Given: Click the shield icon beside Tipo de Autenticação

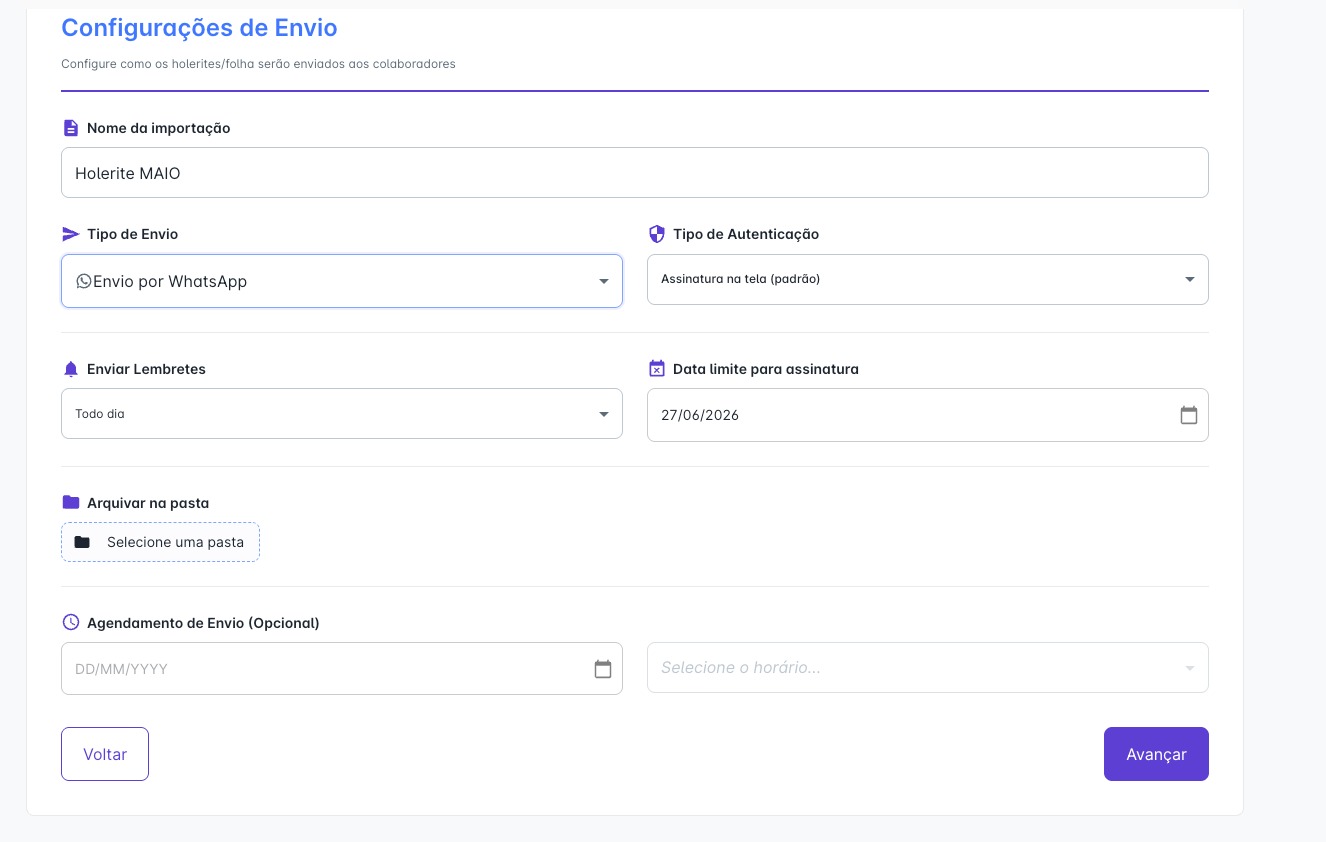Looking at the screenshot, I should [x=657, y=234].
